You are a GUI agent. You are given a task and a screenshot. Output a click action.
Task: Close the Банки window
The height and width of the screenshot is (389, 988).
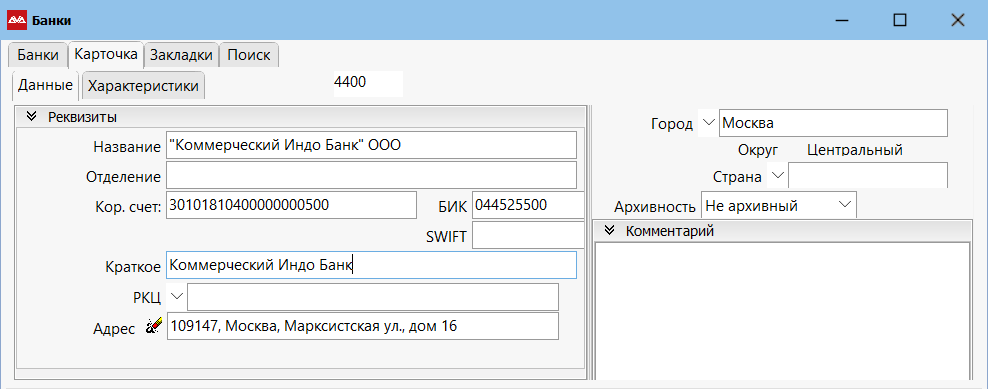958,20
